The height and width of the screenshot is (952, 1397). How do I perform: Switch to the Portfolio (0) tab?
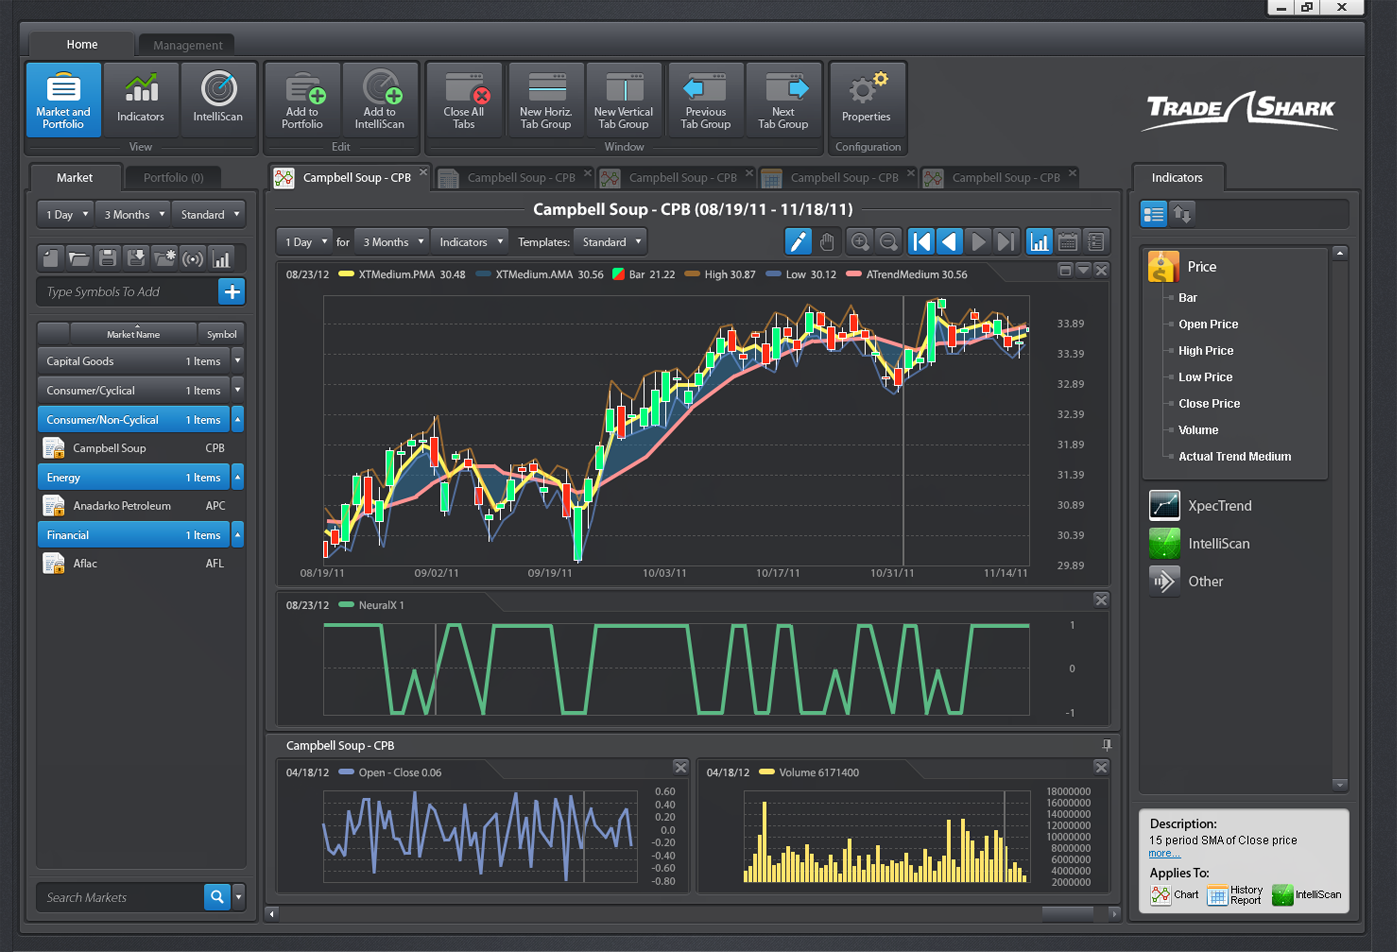[173, 178]
